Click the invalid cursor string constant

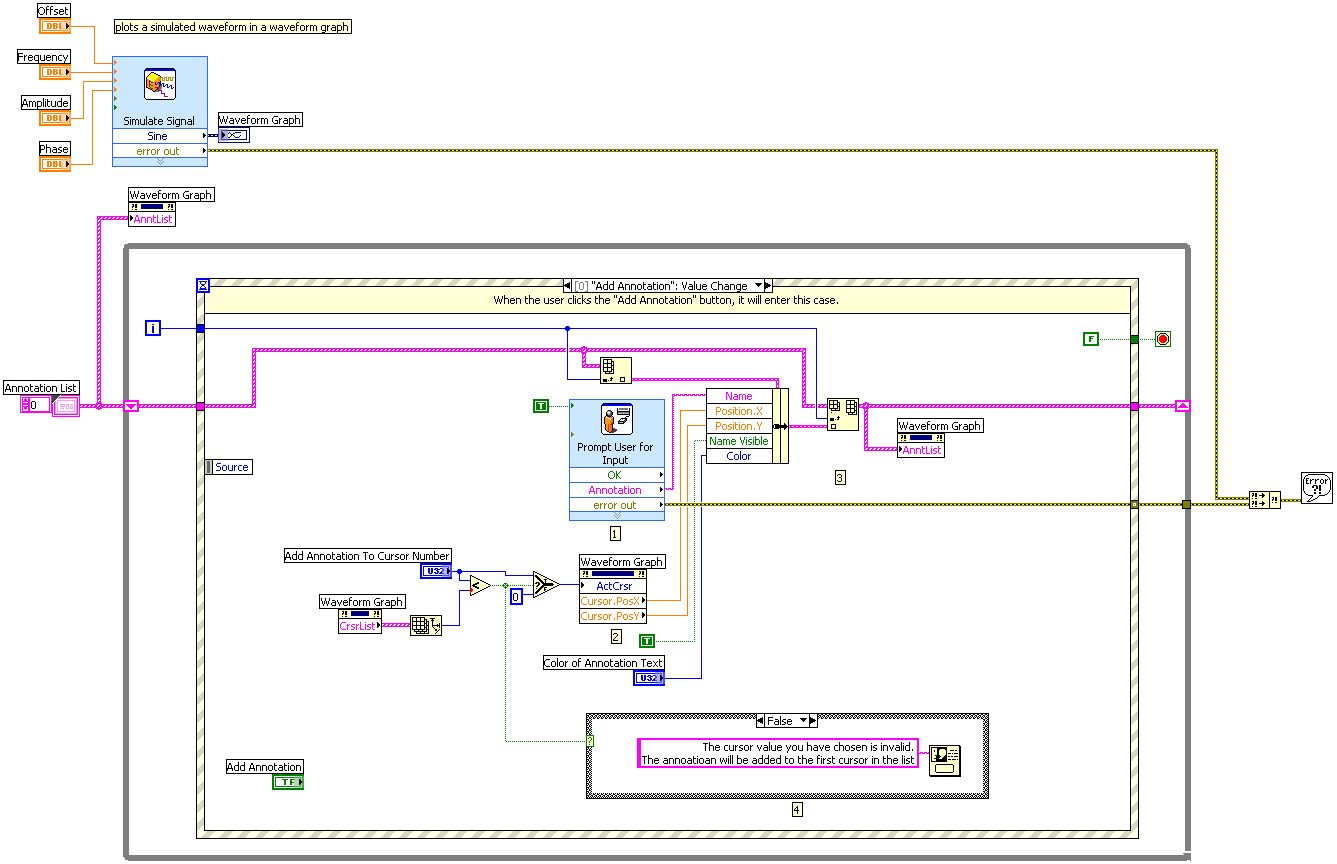click(777, 753)
